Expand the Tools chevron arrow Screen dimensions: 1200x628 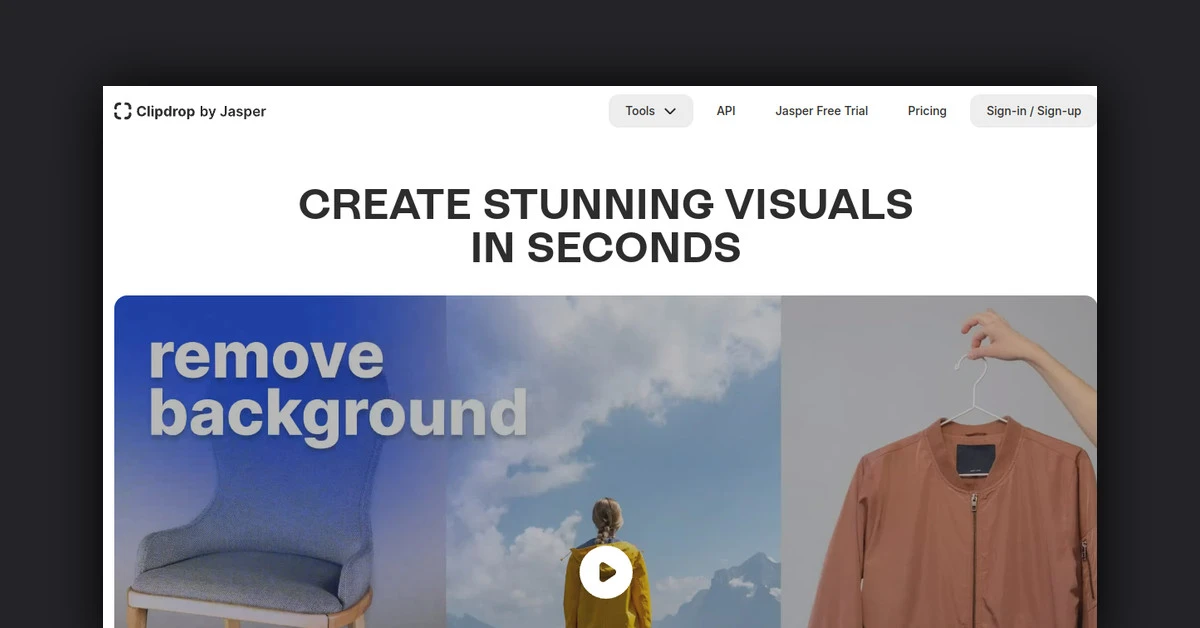(x=671, y=111)
